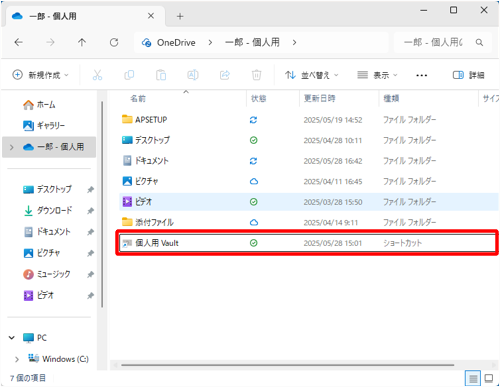
Task: Open the 並べ替え sort dropdown
Action: [311, 75]
